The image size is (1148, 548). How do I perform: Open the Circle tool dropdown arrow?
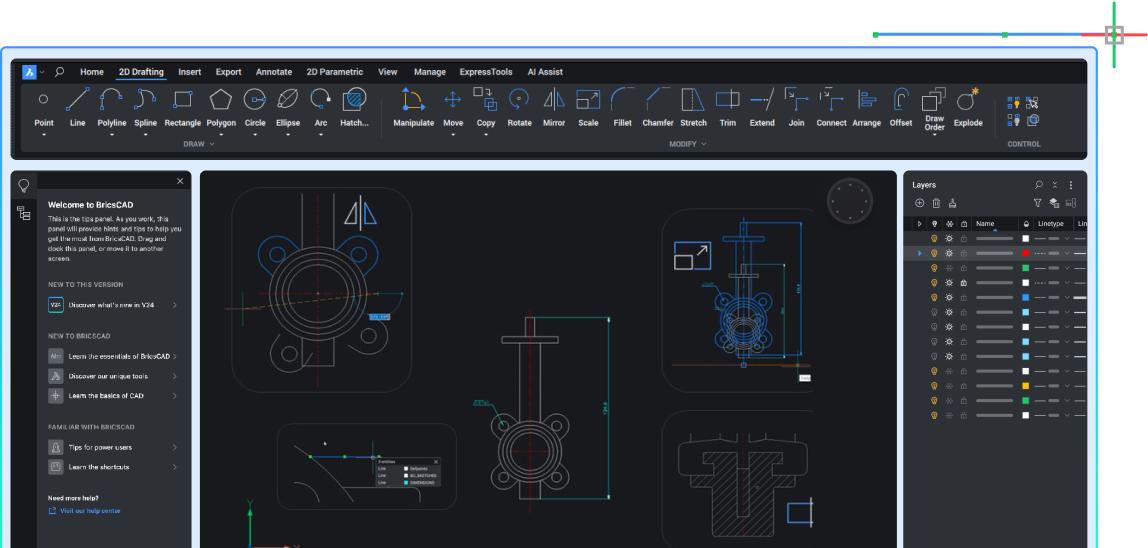(255, 135)
